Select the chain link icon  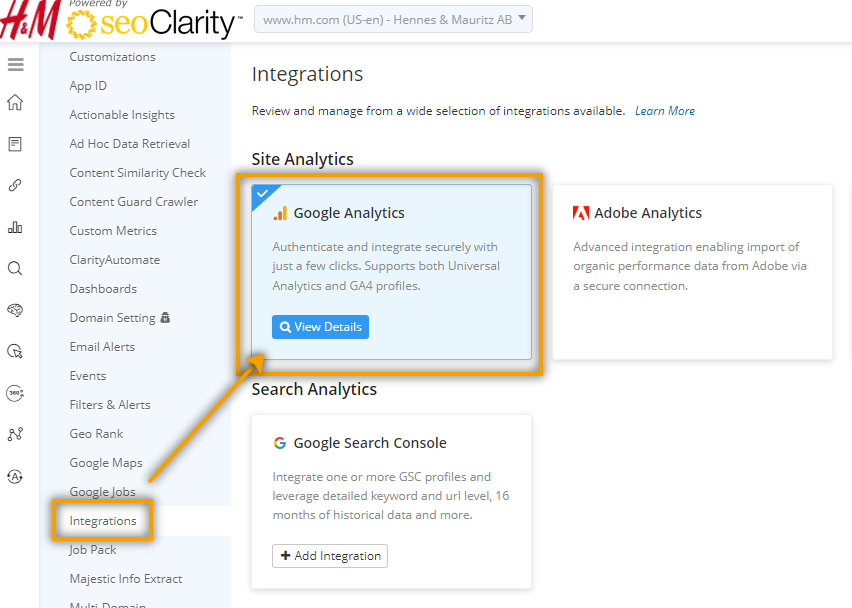15,186
